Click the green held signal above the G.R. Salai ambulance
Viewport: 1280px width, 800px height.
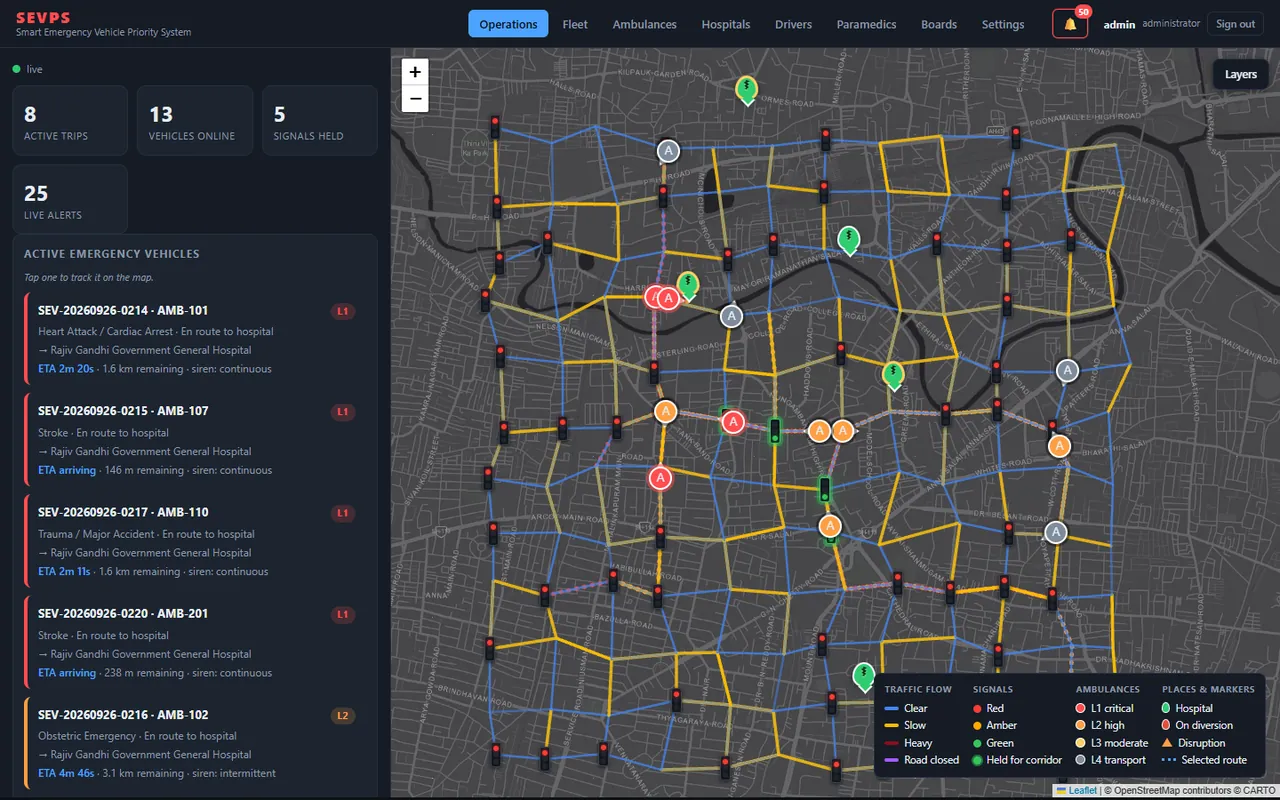[x=825, y=489]
